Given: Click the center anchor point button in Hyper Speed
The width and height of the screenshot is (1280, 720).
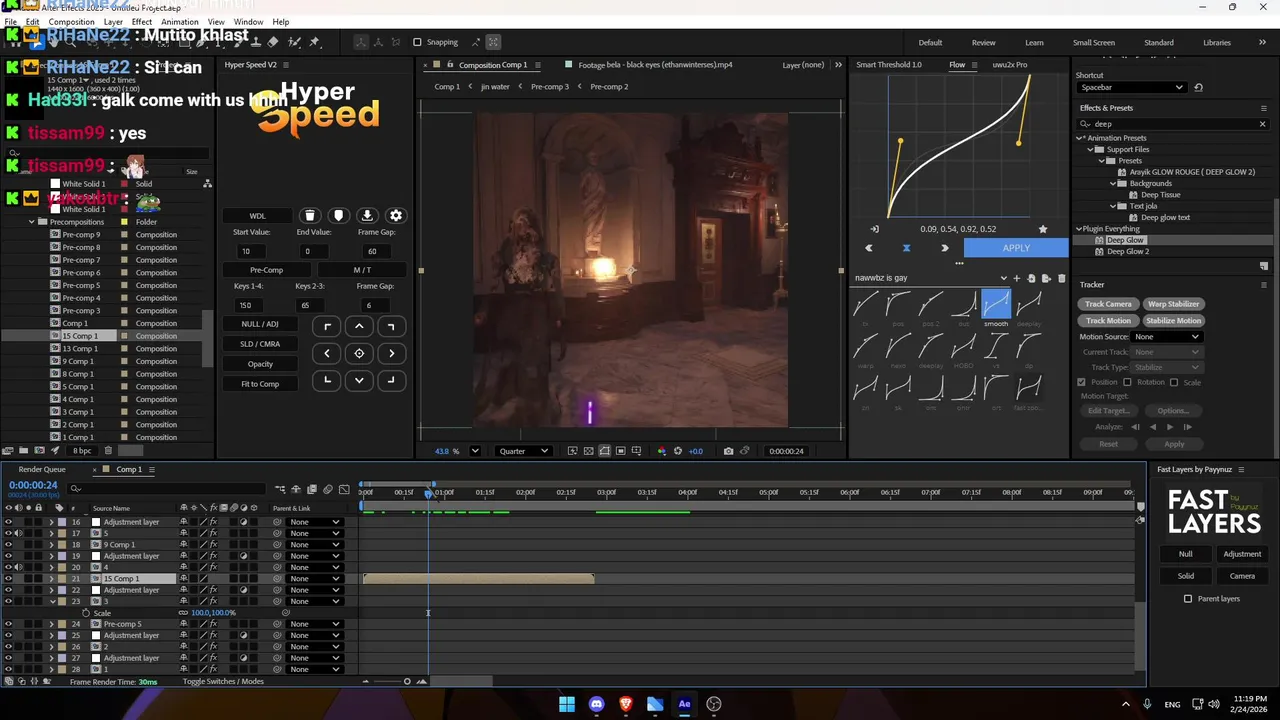Looking at the screenshot, I should (359, 353).
